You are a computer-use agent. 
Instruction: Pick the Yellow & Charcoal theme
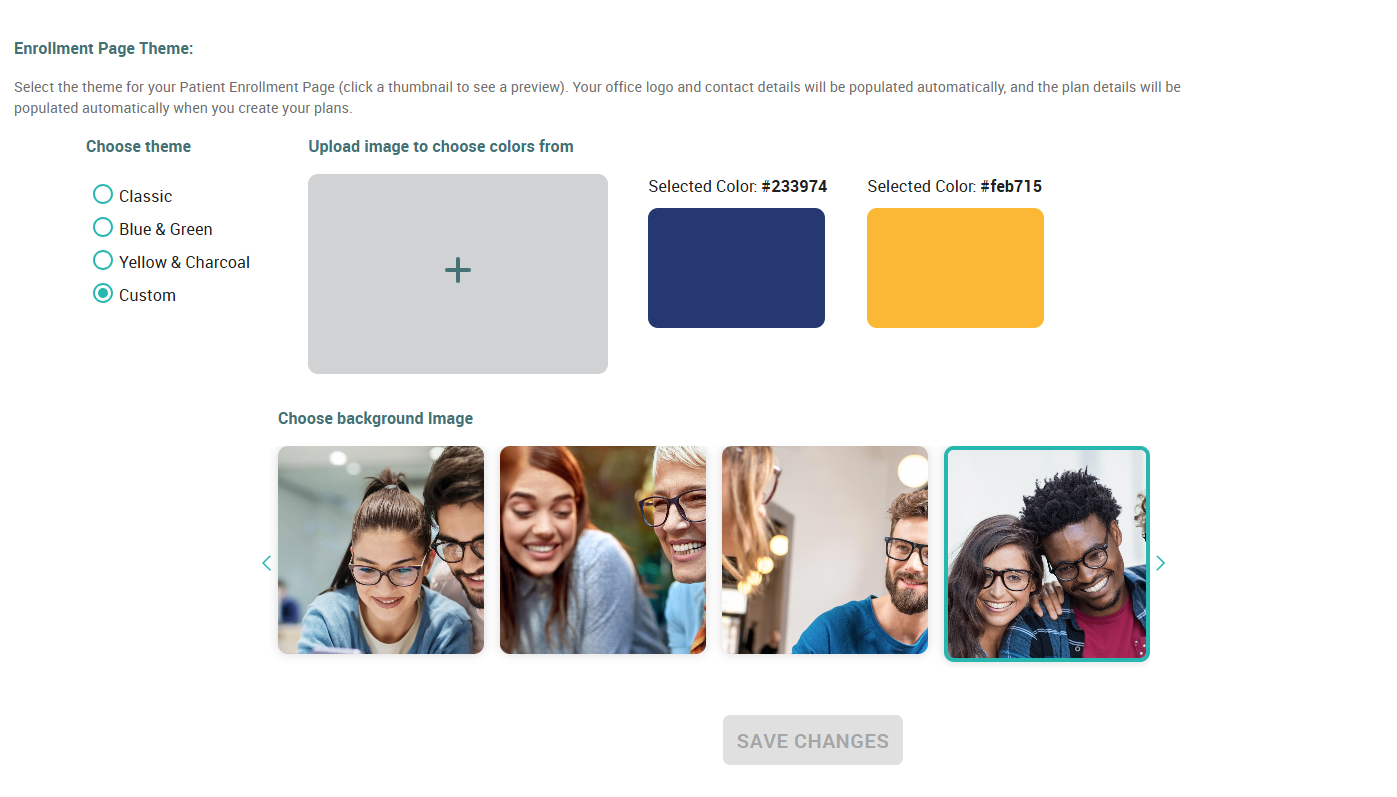coord(102,260)
